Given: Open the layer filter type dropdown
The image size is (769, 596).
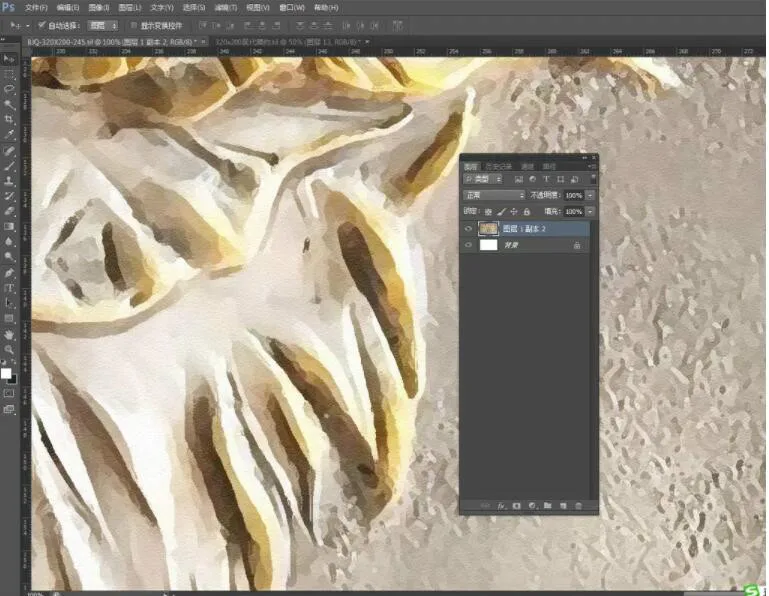Looking at the screenshot, I should coord(483,180).
